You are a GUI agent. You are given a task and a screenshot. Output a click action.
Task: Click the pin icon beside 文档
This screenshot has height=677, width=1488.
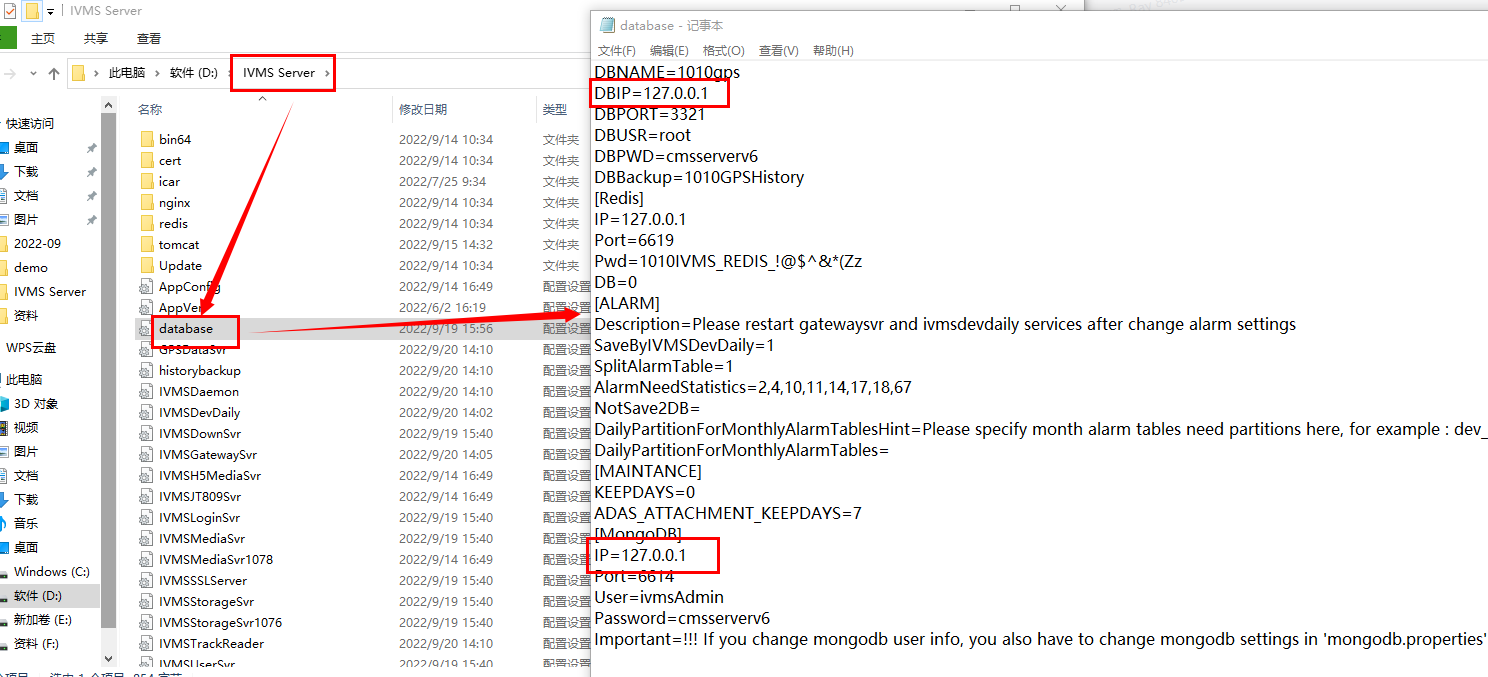tap(91, 196)
